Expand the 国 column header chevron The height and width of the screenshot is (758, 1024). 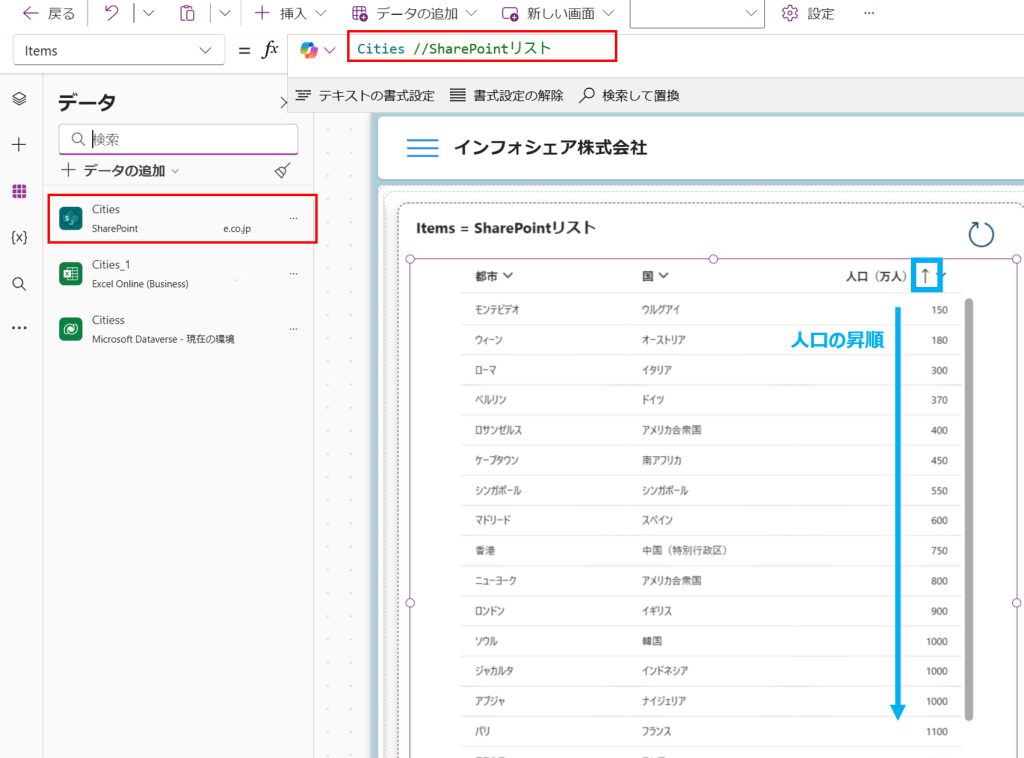pyautogui.click(x=663, y=276)
